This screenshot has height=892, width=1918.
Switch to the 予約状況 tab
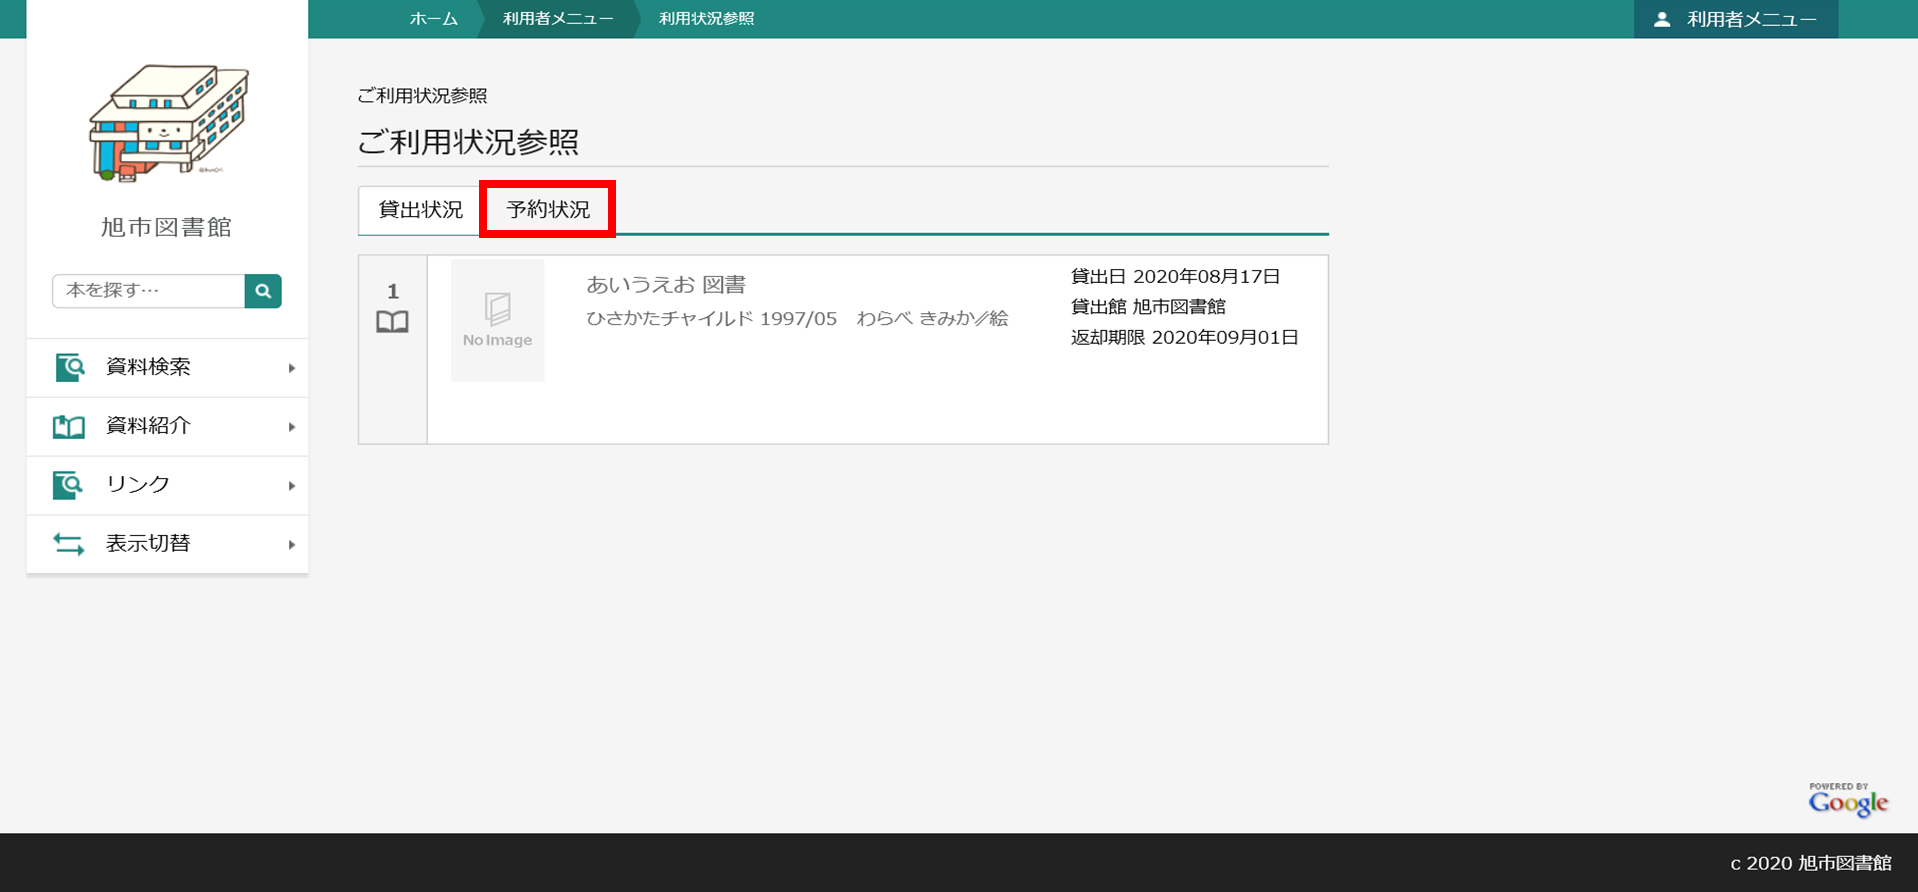(x=548, y=210)
